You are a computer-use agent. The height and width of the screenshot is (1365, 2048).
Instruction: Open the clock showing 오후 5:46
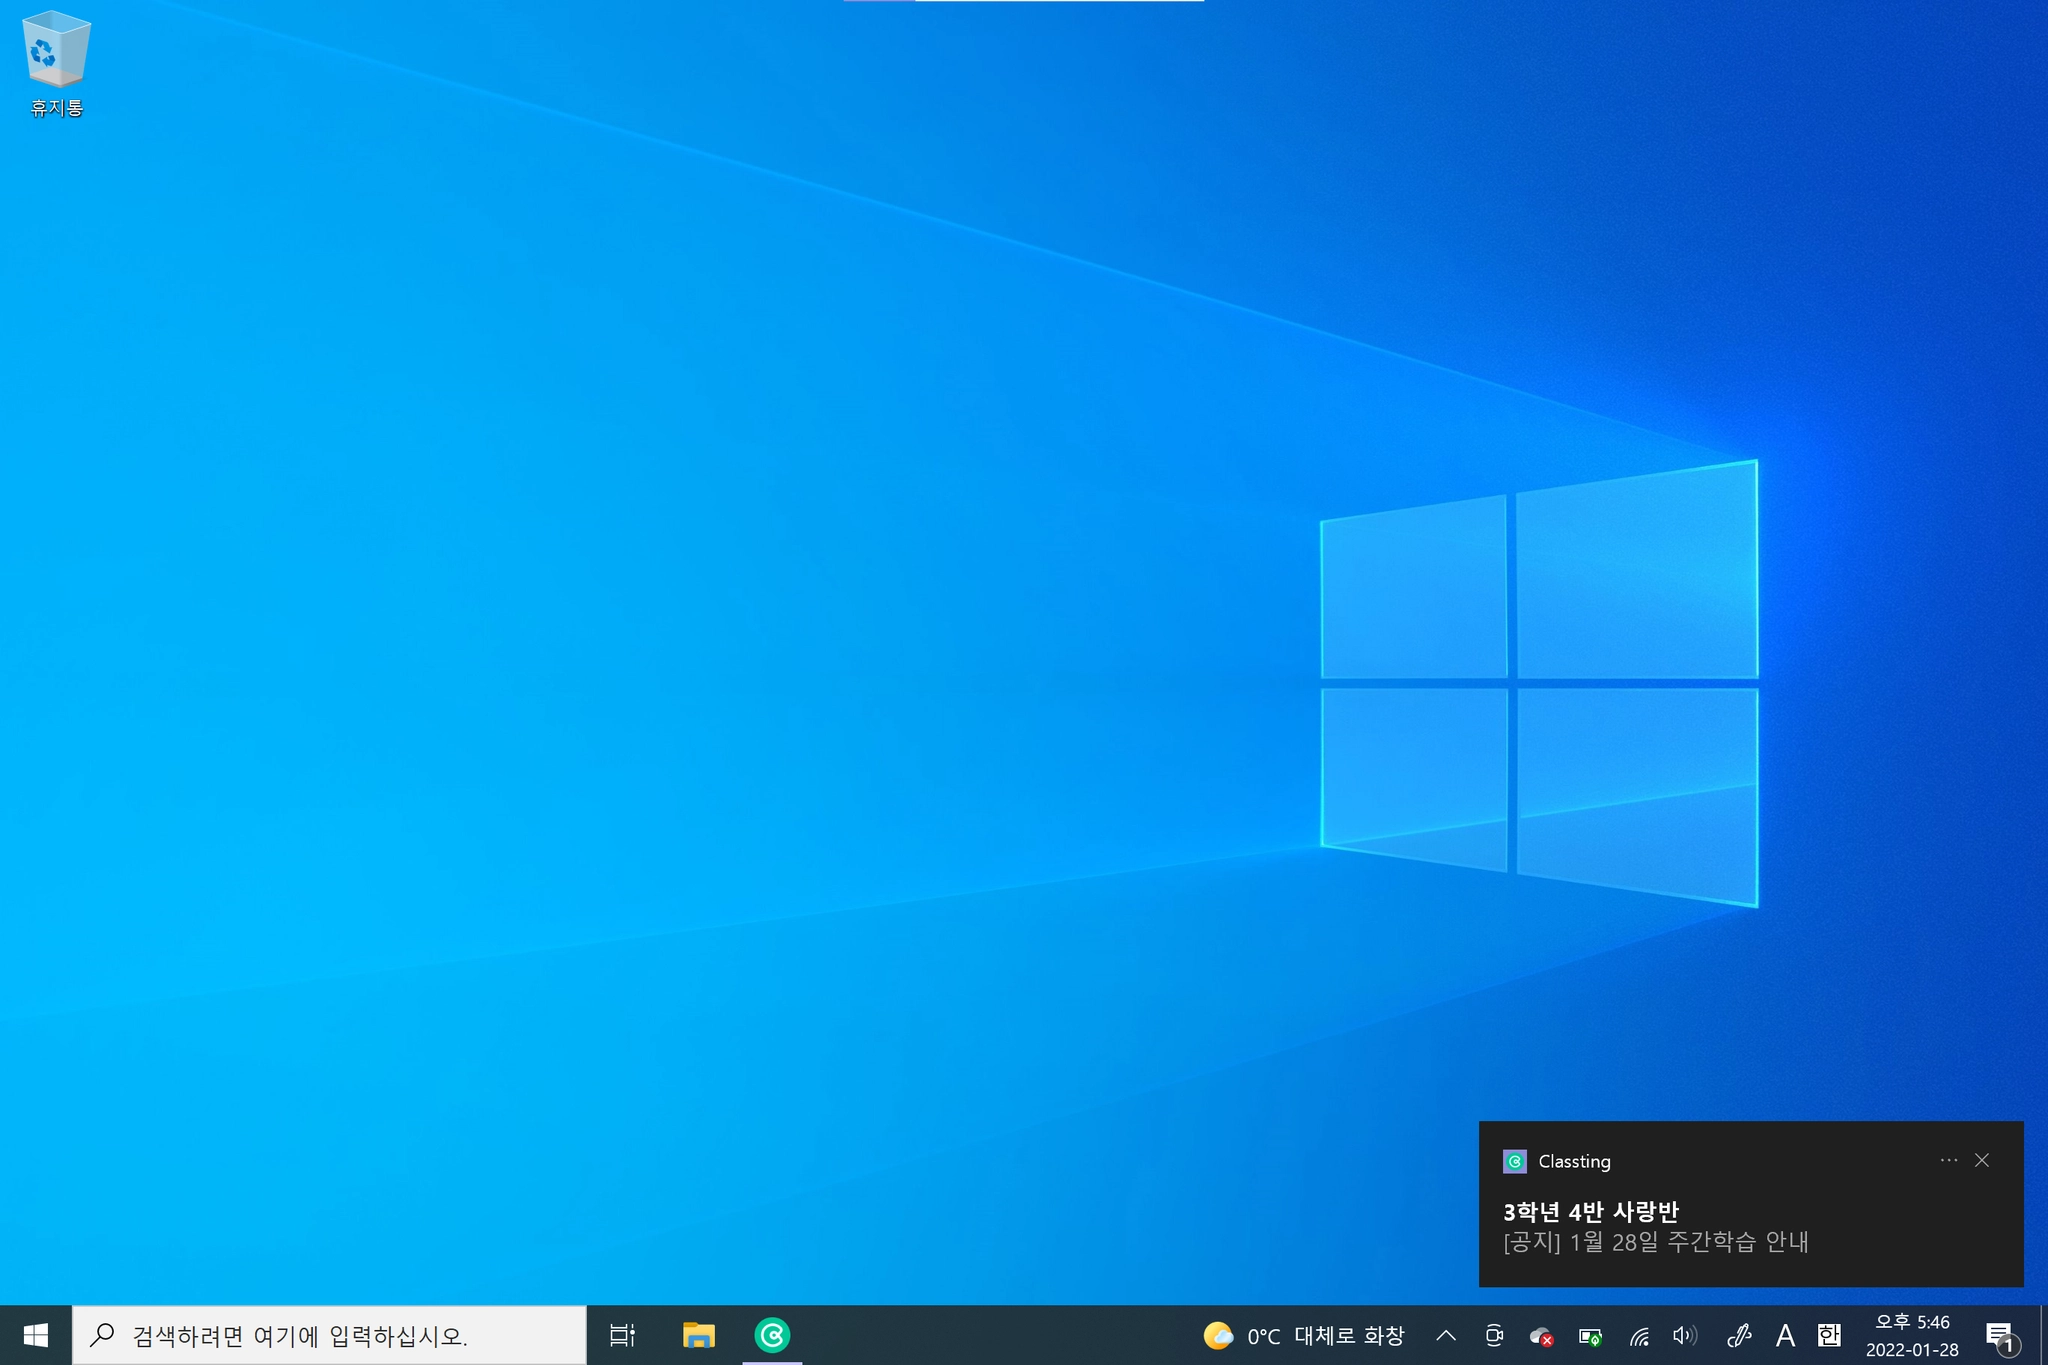click(x=1912, y=1336)
